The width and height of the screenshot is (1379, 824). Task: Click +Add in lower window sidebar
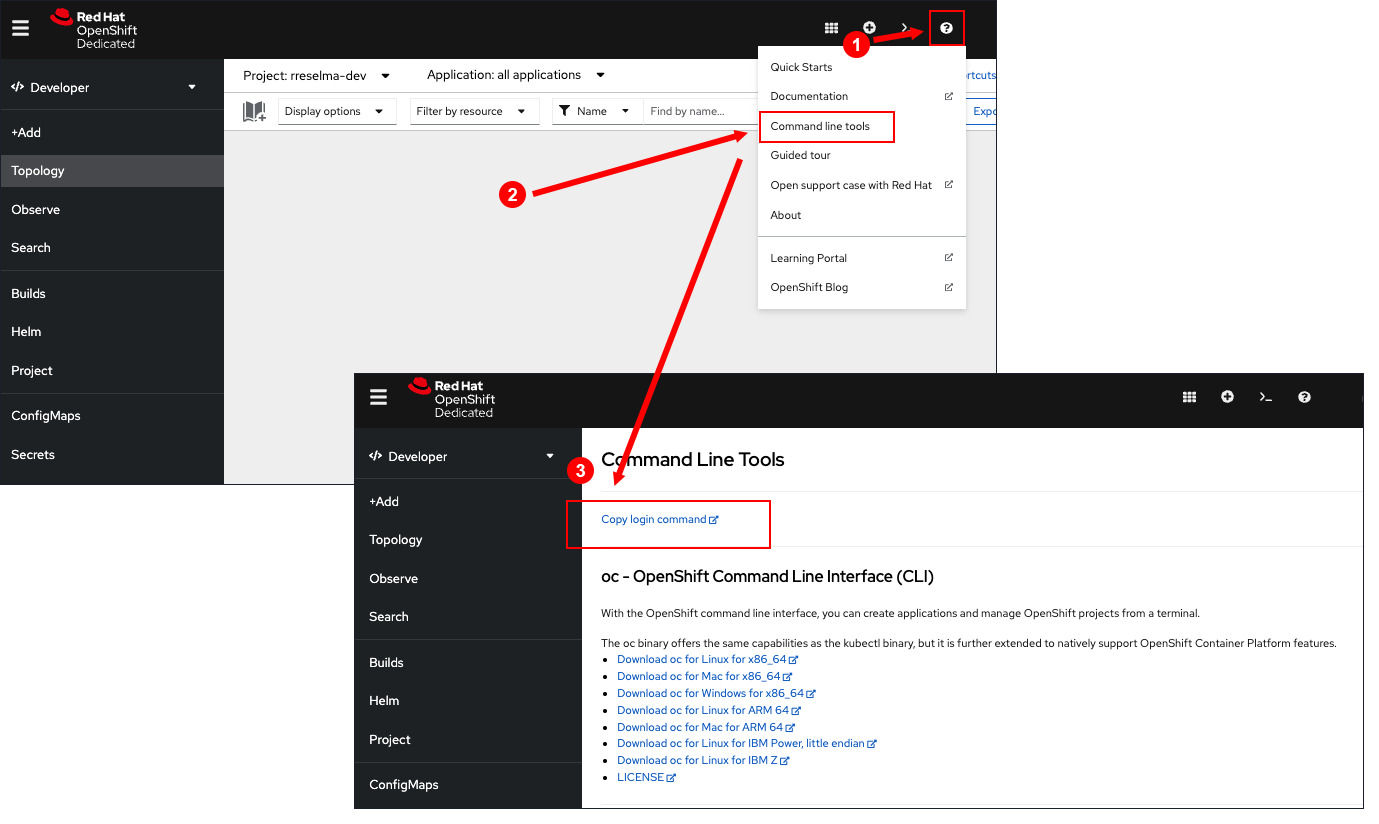click(x=470, y=501)
